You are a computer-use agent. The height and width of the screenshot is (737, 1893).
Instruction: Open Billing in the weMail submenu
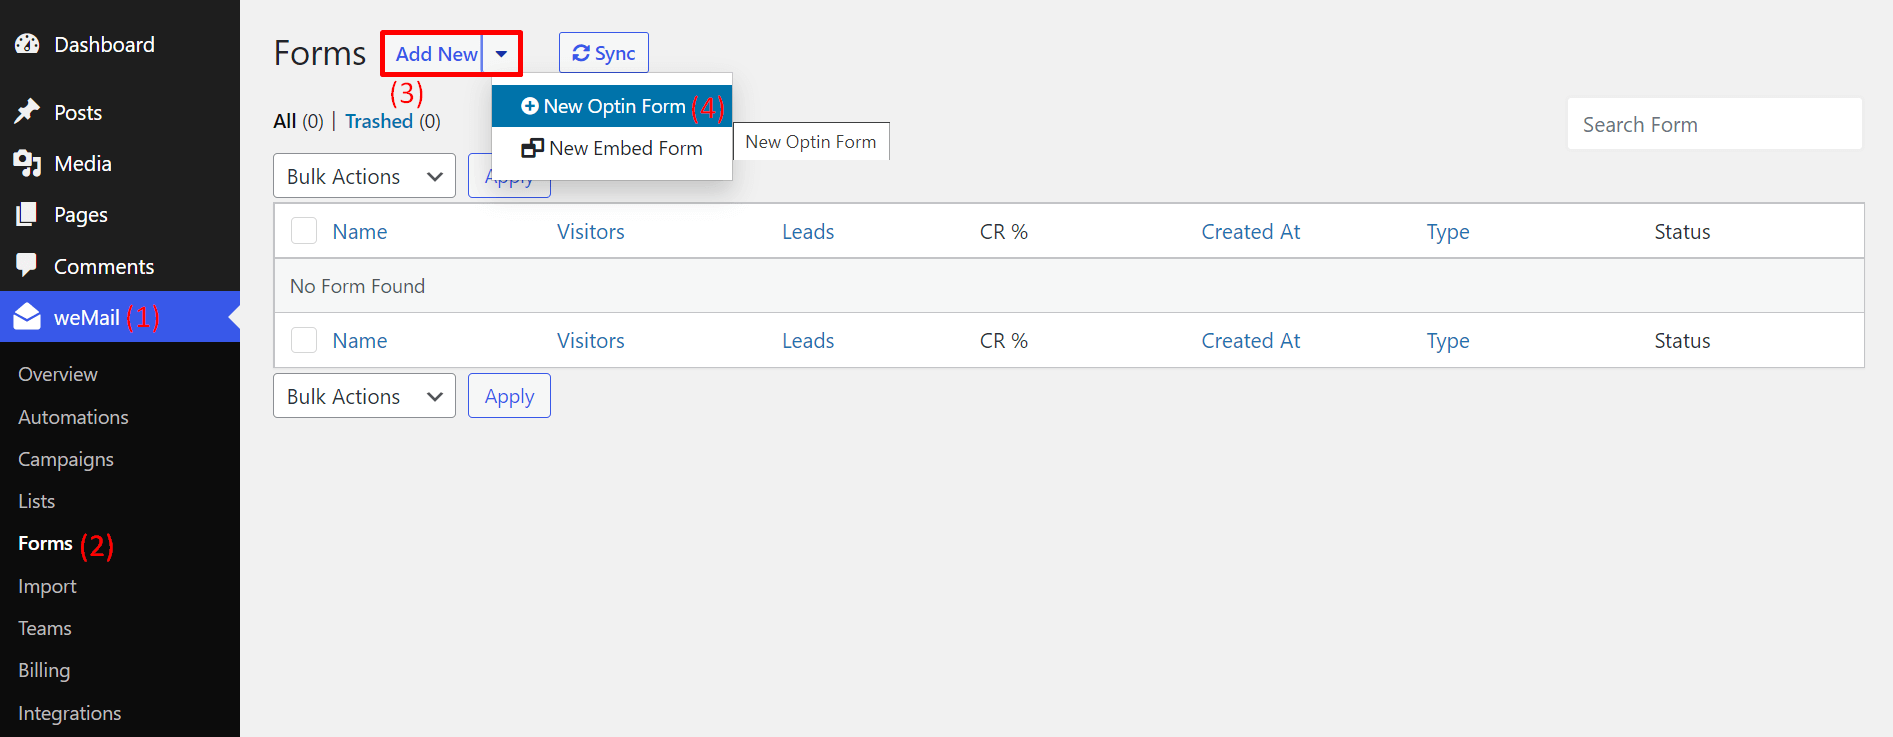44,670
